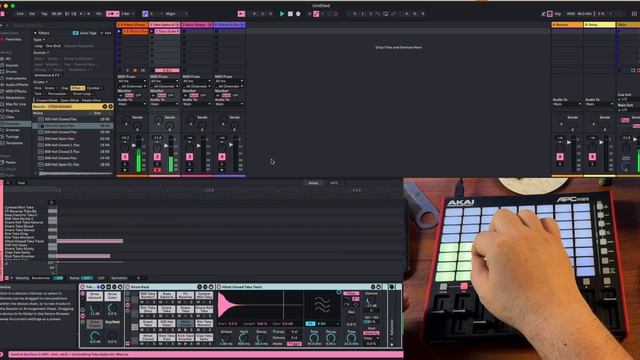Select Tunings browser category
Image resolution: width=640 pixels, height=360 pixels.
click(12, 137)
